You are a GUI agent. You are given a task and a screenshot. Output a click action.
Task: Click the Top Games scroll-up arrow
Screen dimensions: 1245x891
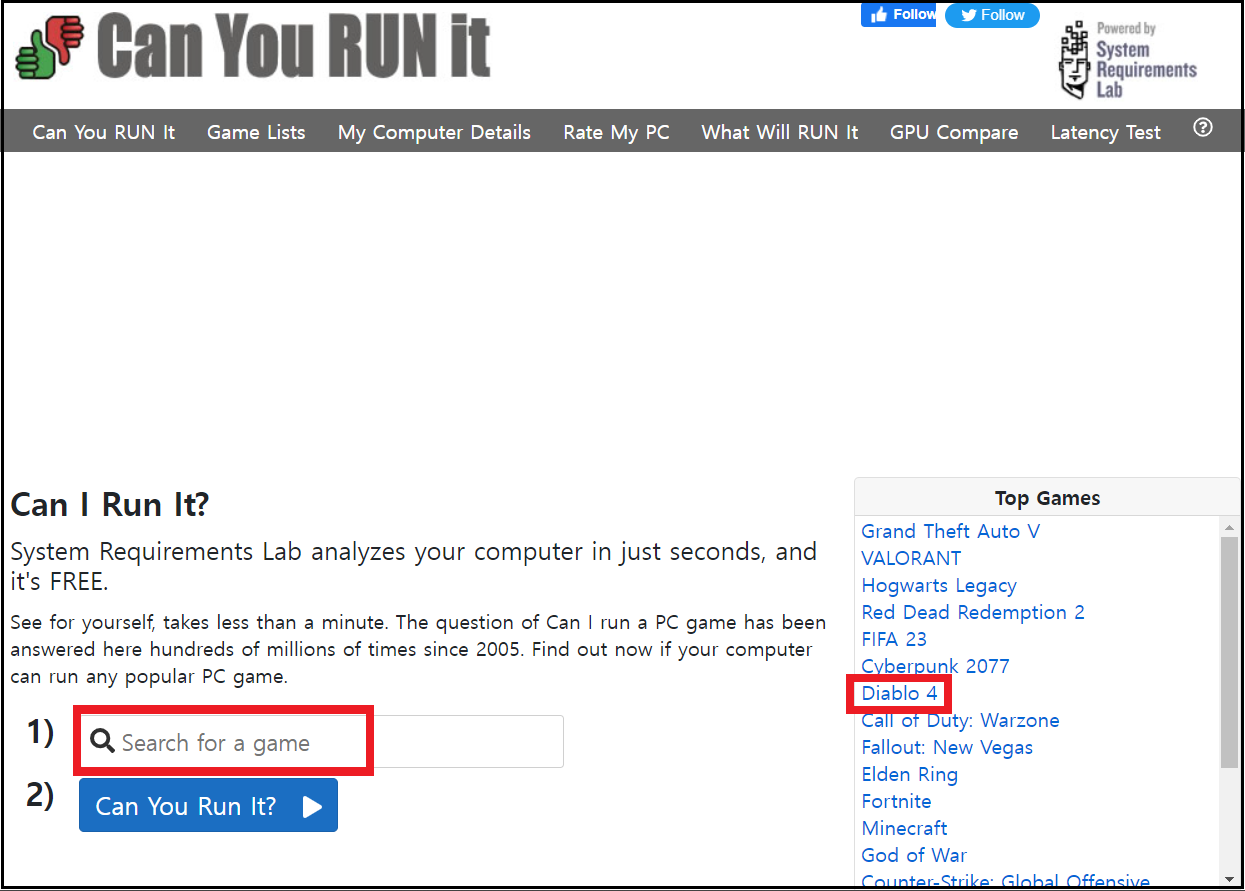point(1230,526)
